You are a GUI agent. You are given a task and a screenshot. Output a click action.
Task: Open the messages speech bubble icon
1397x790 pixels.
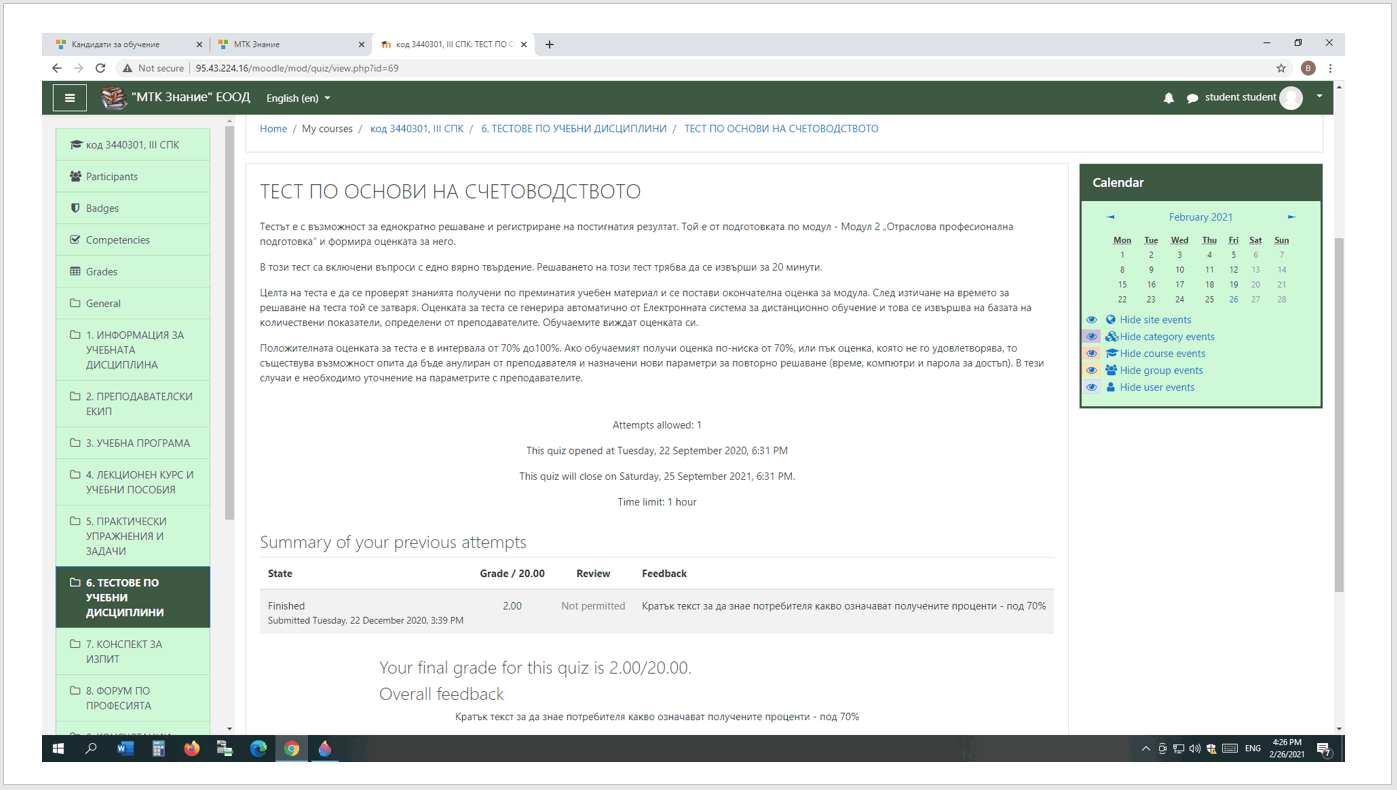pyautogui.click(x=1192, y=98)
